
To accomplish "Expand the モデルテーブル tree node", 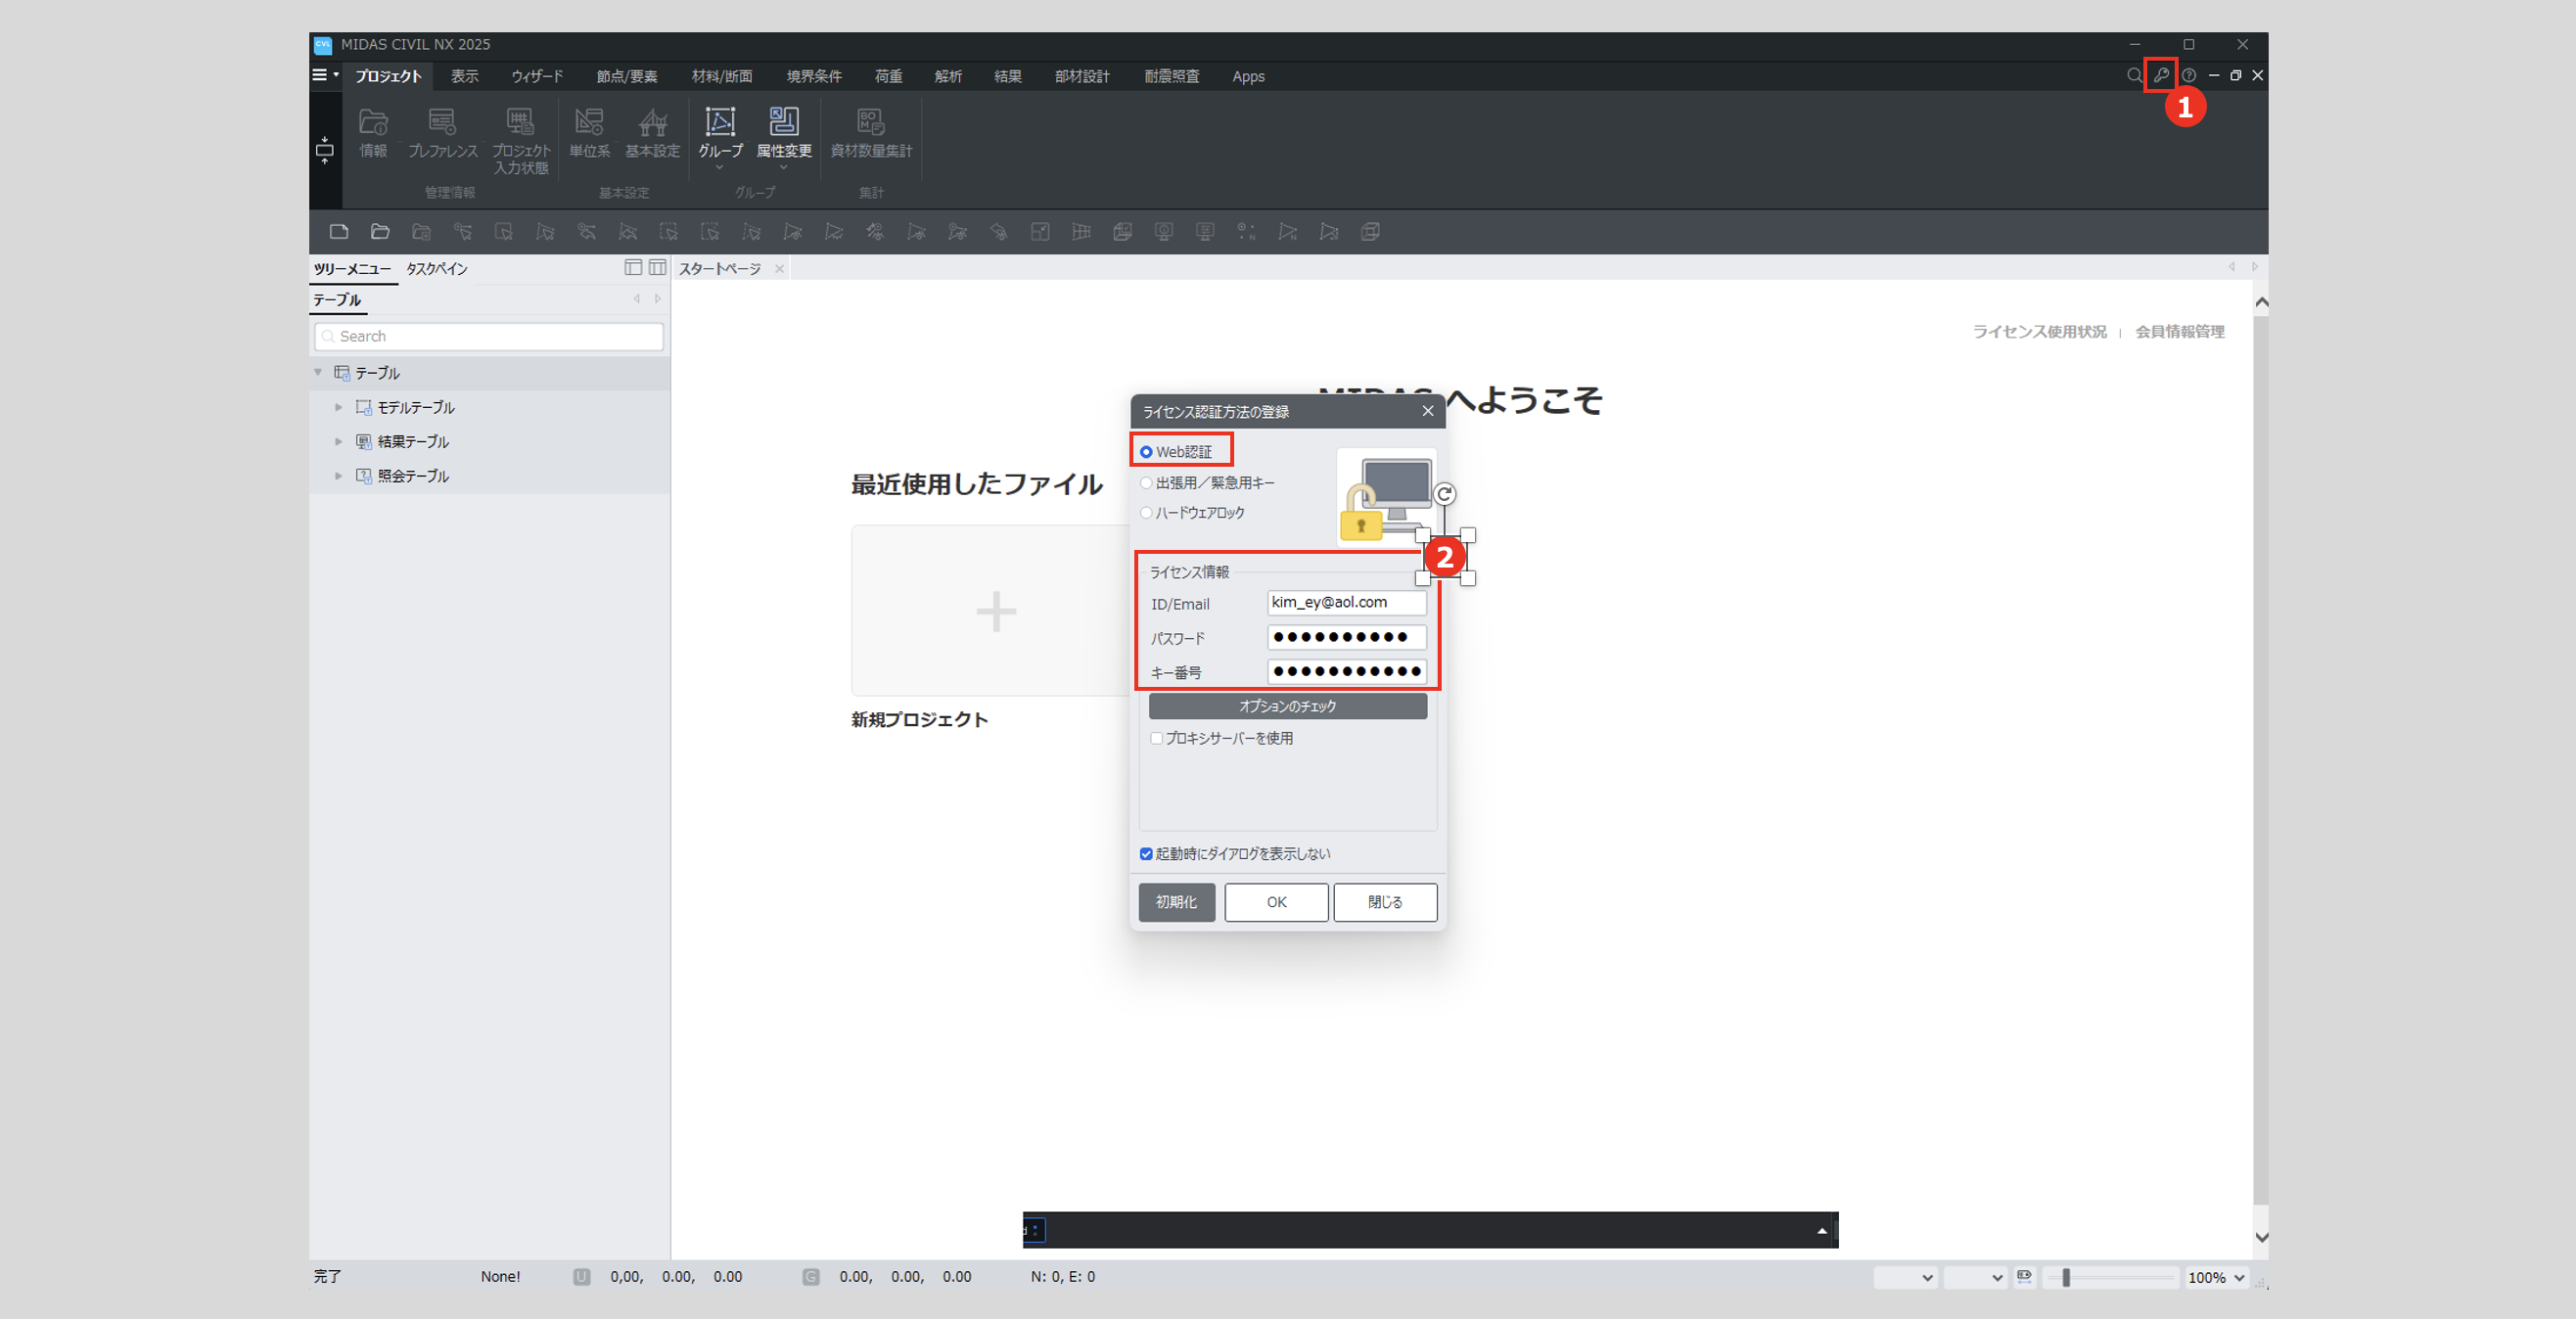I will coord(338,407).
